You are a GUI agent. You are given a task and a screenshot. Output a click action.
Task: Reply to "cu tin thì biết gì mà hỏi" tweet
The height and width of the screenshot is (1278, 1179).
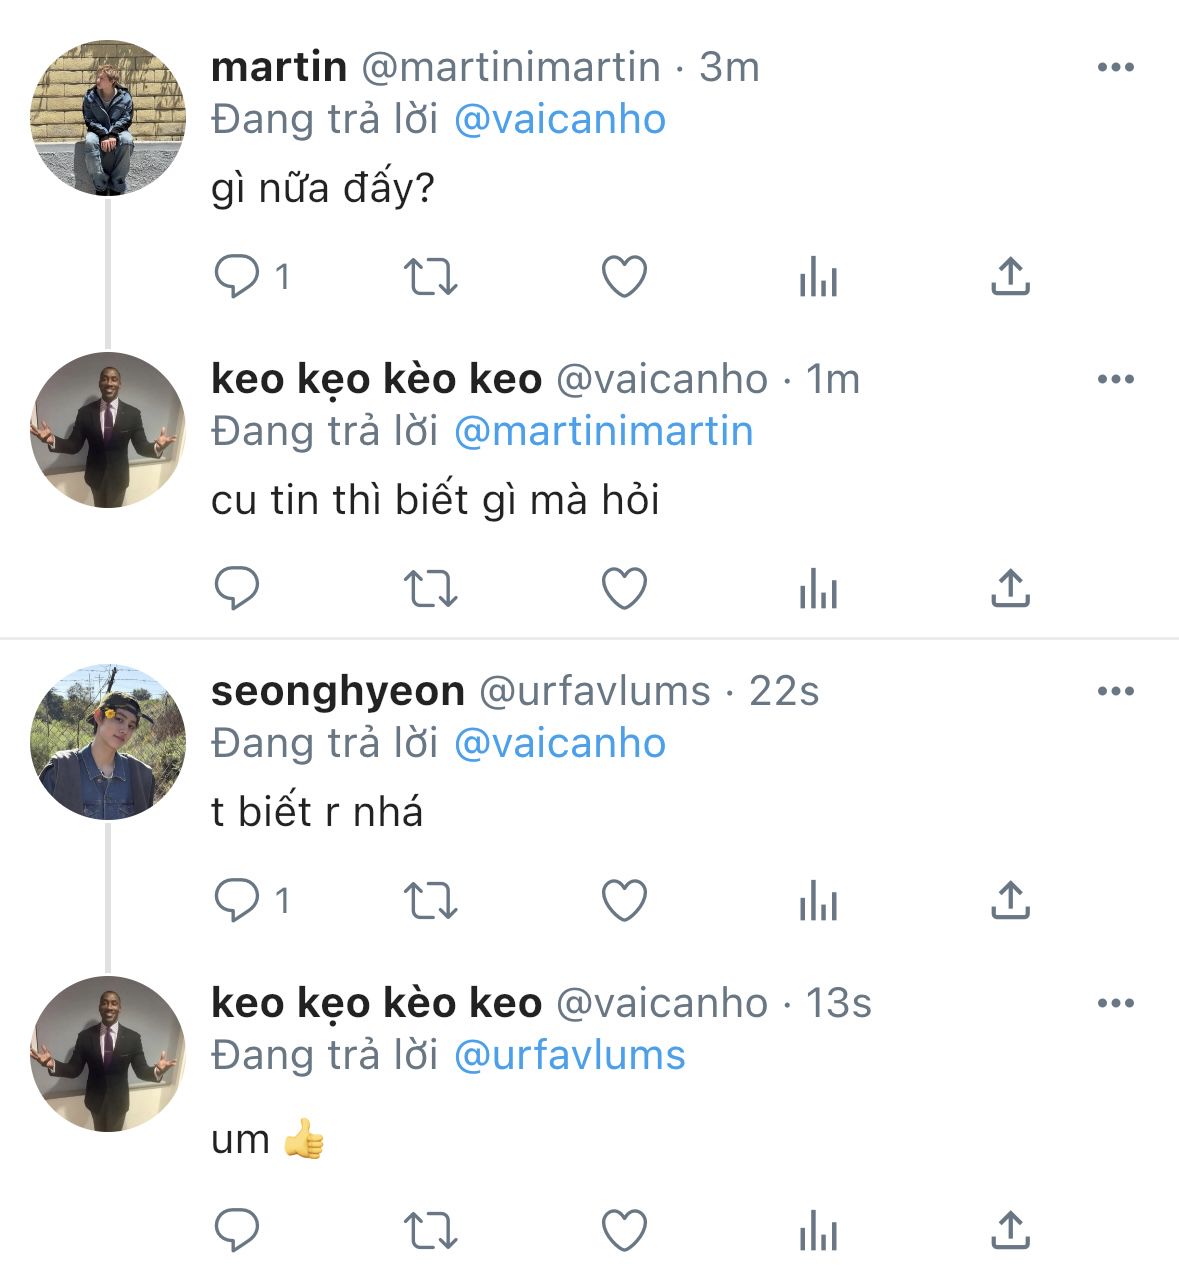click(237, 589)
